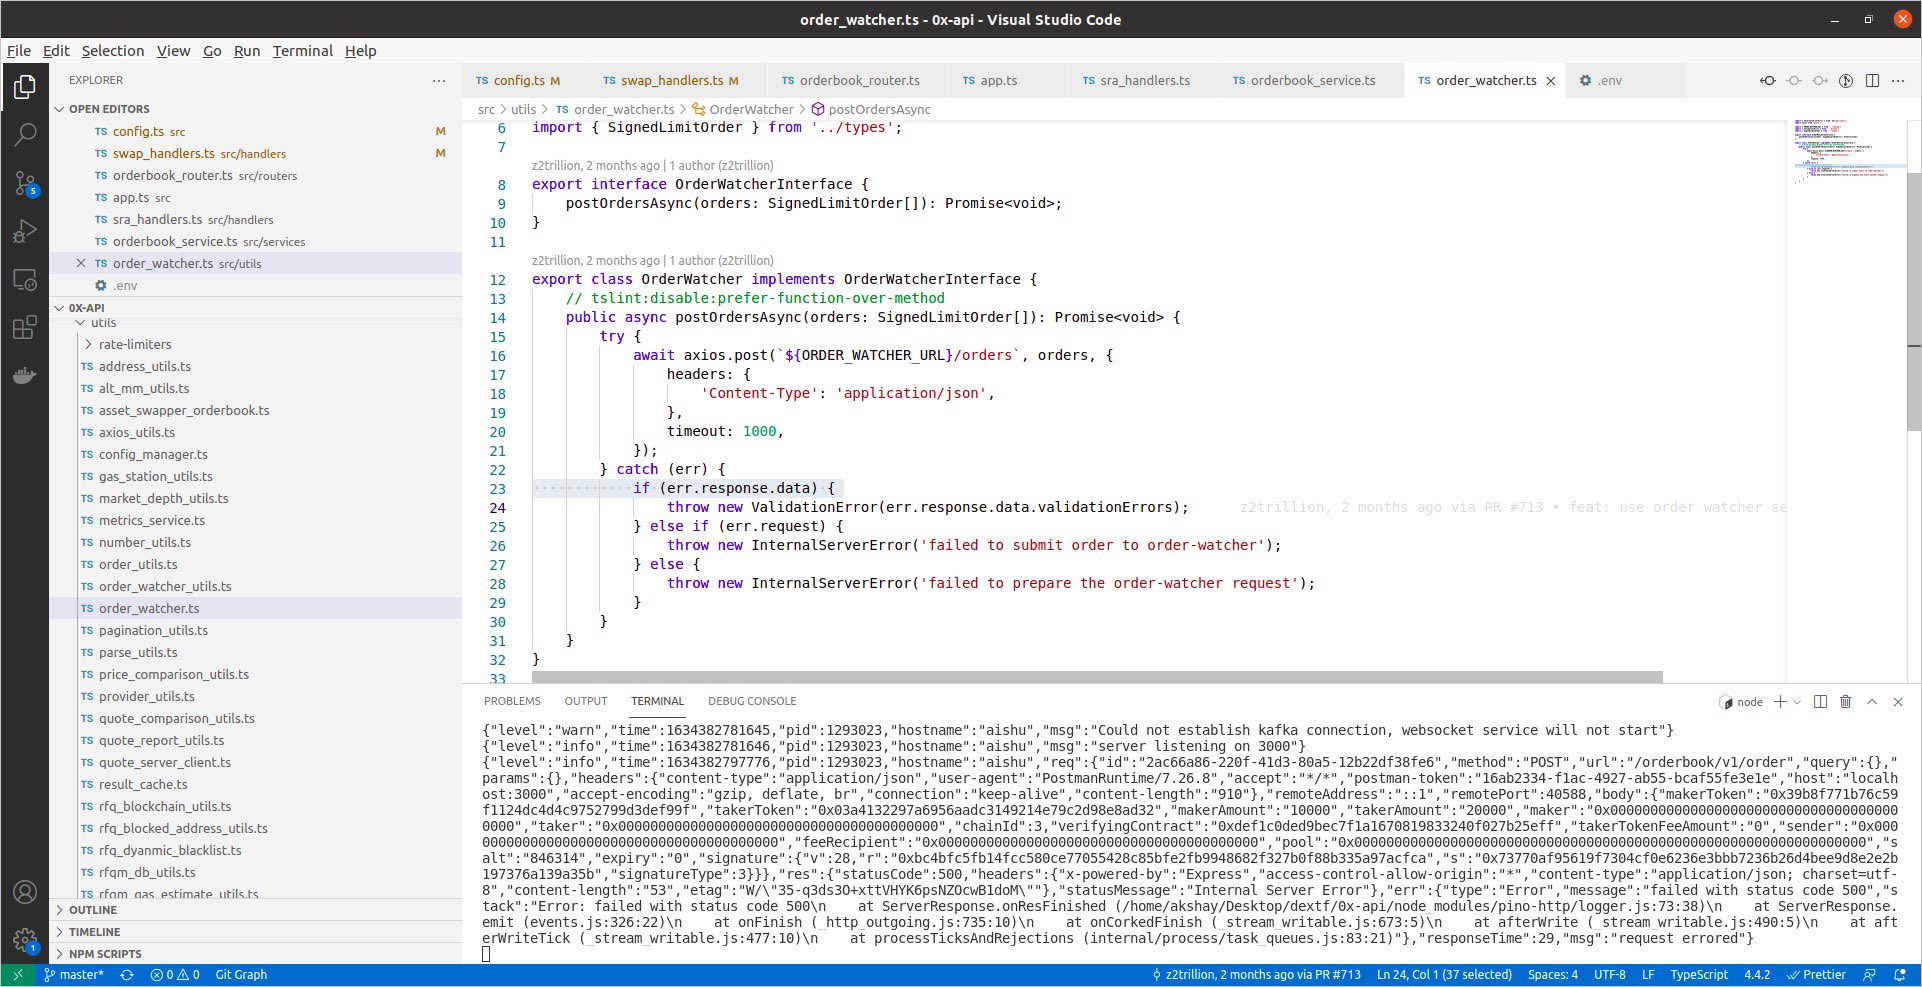Open axios_utils.ts in file tree
The image size is (1922, 987).
pos(136,433)
